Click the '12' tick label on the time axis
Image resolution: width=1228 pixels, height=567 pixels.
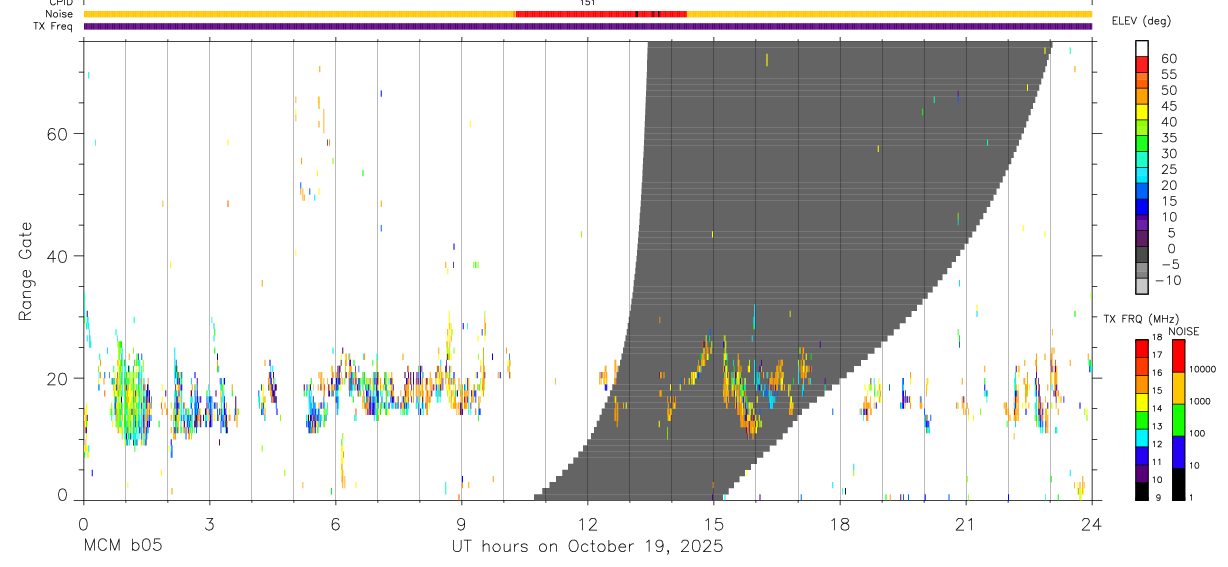tap(587, 523)
